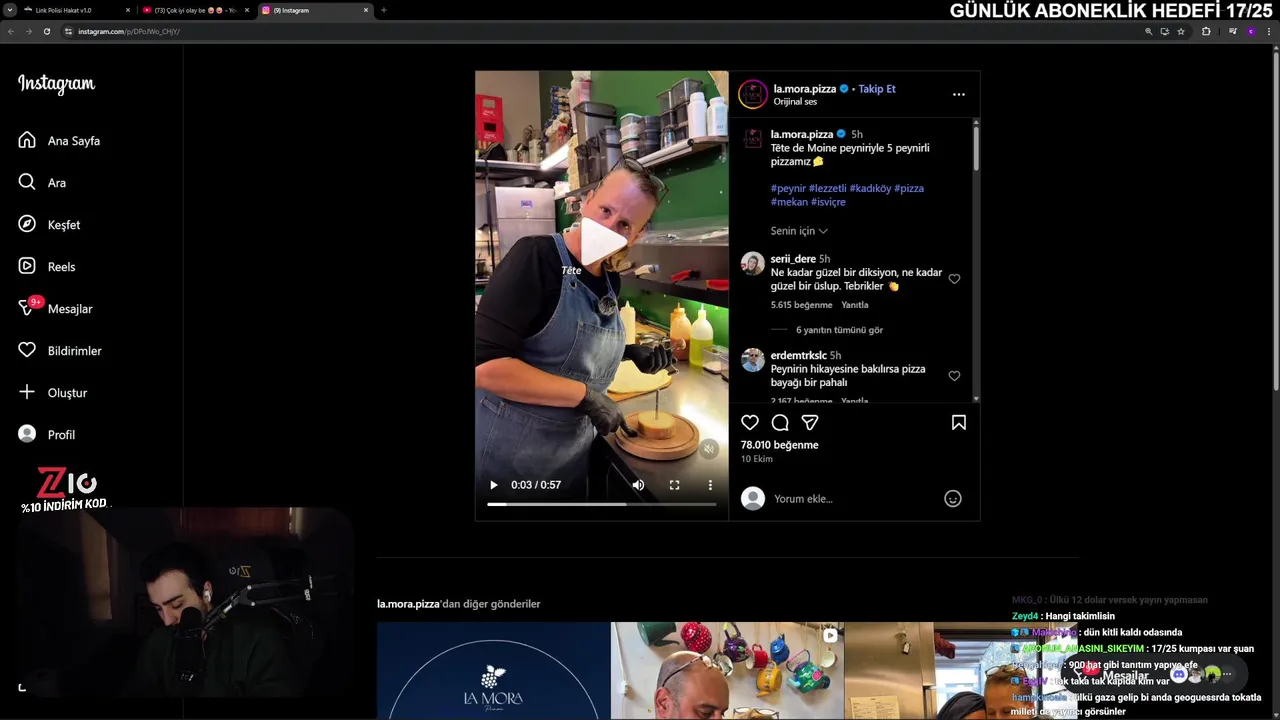Like the post with the heart icon
Viewport: 1280px width, 720px height.
(750, 423)
